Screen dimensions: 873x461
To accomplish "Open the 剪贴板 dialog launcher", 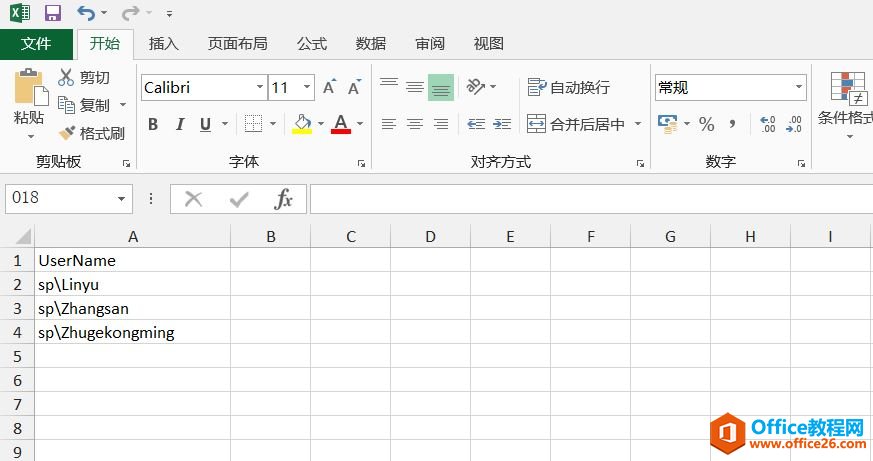I will (x=126, y=163).
